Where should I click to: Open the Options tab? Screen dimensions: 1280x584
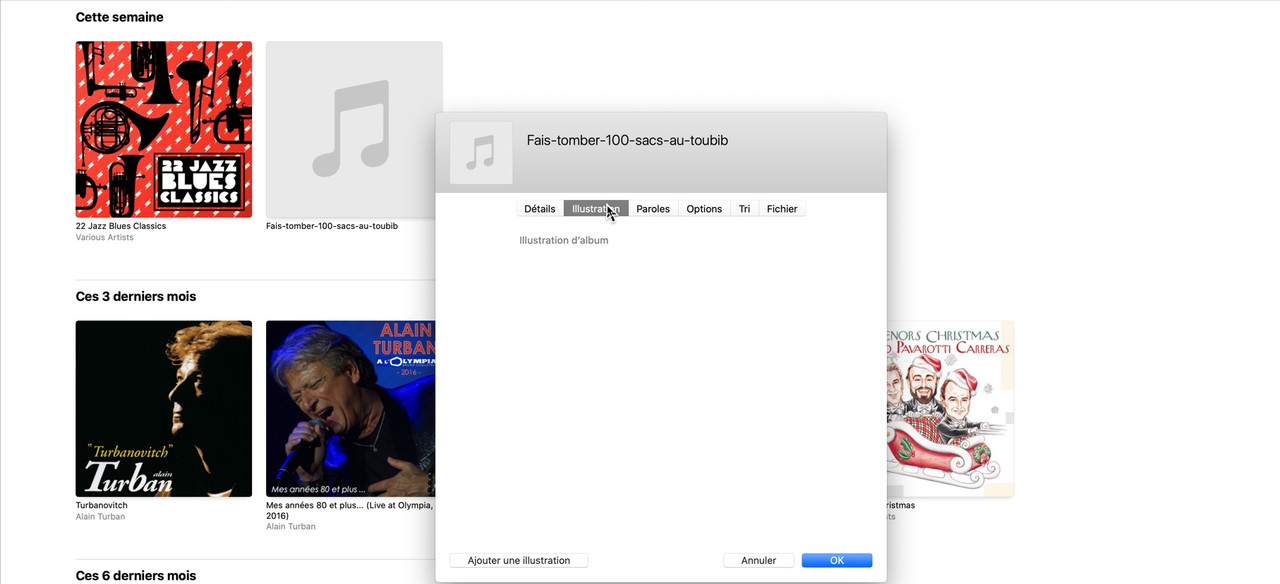704,209
